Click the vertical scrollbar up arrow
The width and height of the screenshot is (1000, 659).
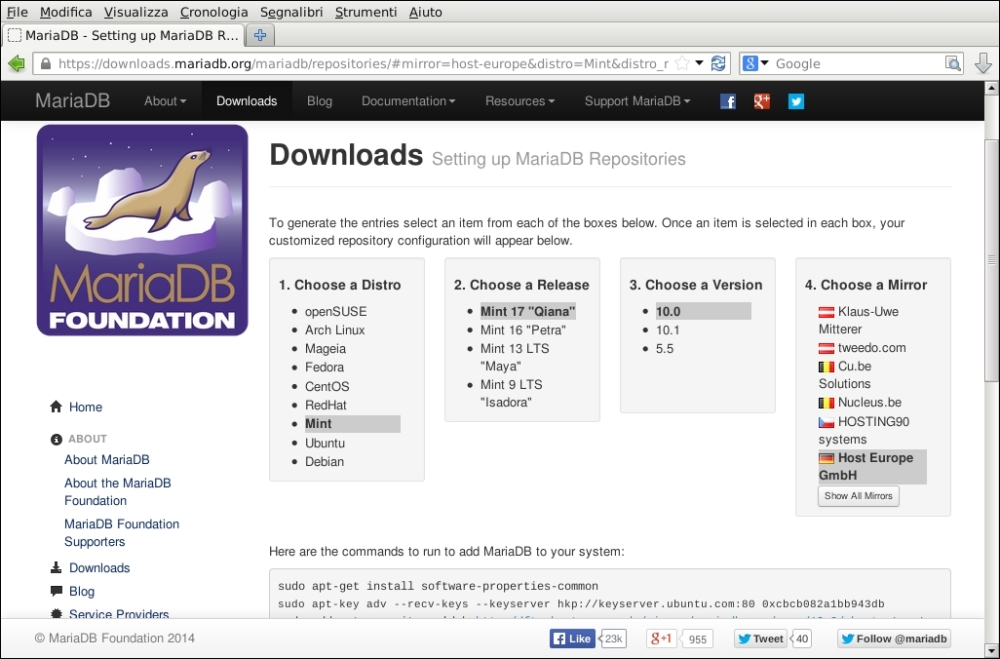coord(992,88)
